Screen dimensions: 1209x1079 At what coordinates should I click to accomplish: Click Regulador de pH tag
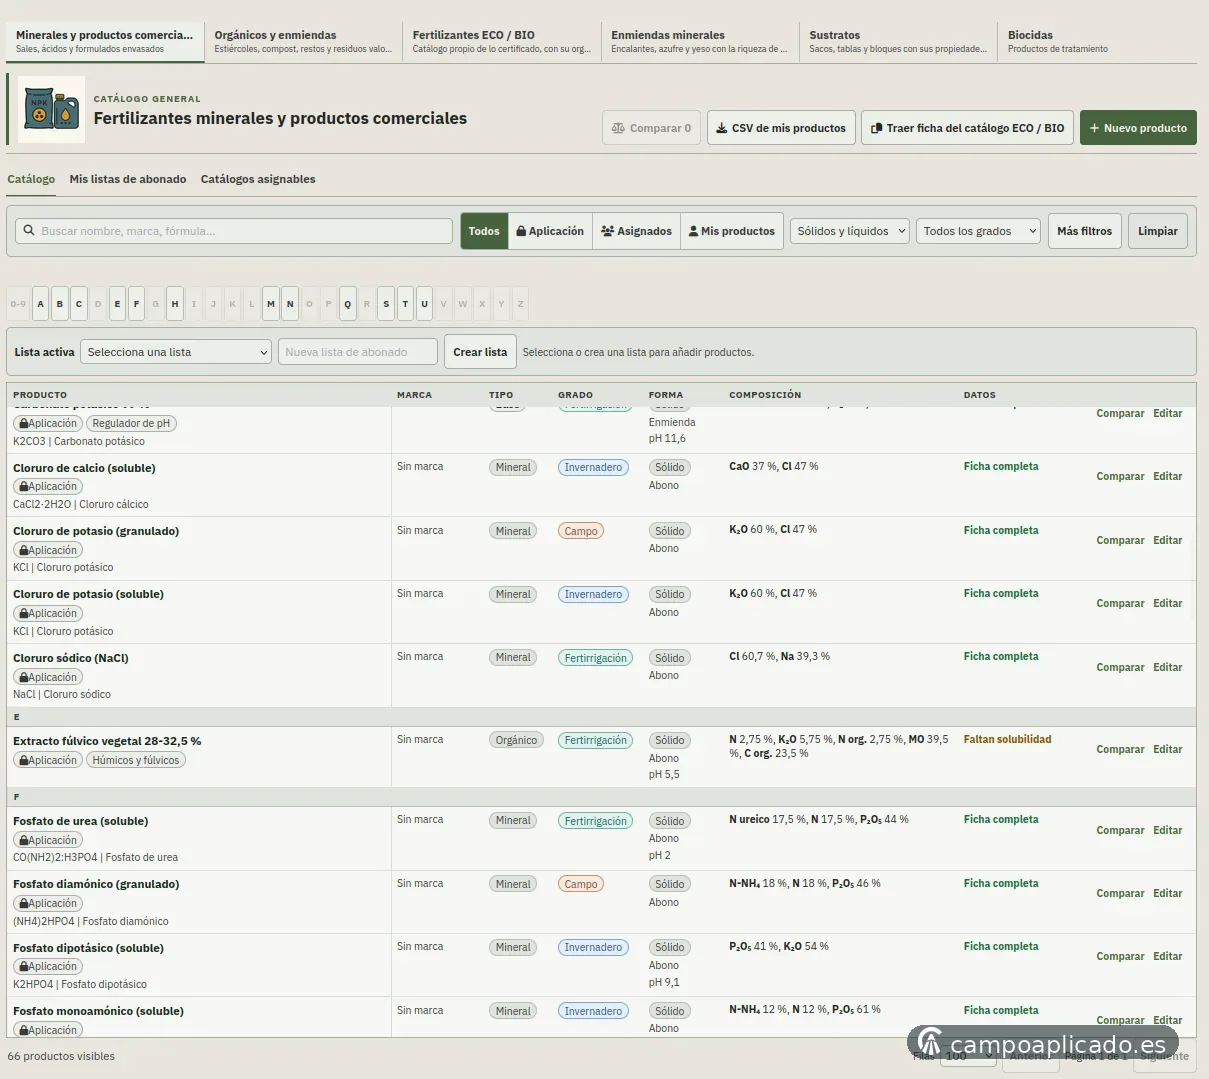[131, 423]
